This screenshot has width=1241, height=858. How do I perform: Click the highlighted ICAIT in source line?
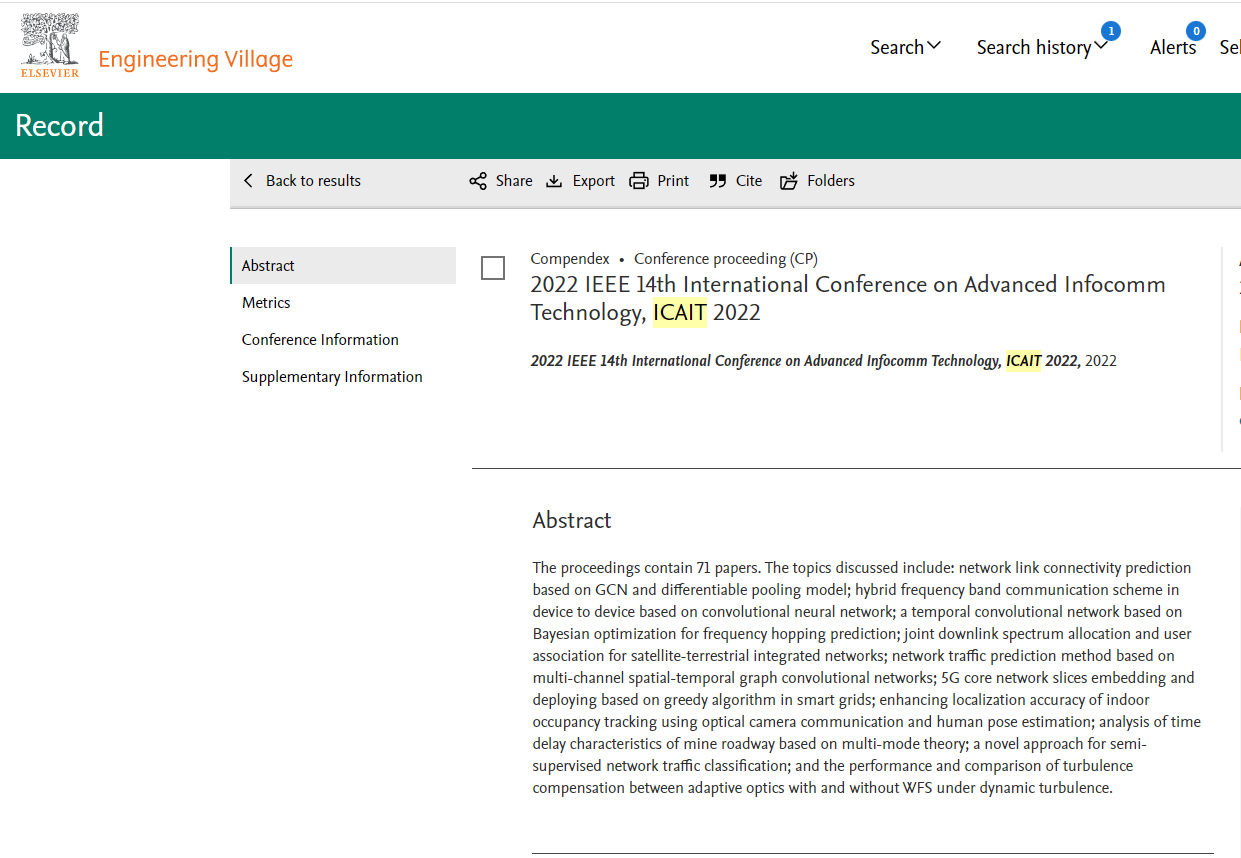tap(1024, 361)
